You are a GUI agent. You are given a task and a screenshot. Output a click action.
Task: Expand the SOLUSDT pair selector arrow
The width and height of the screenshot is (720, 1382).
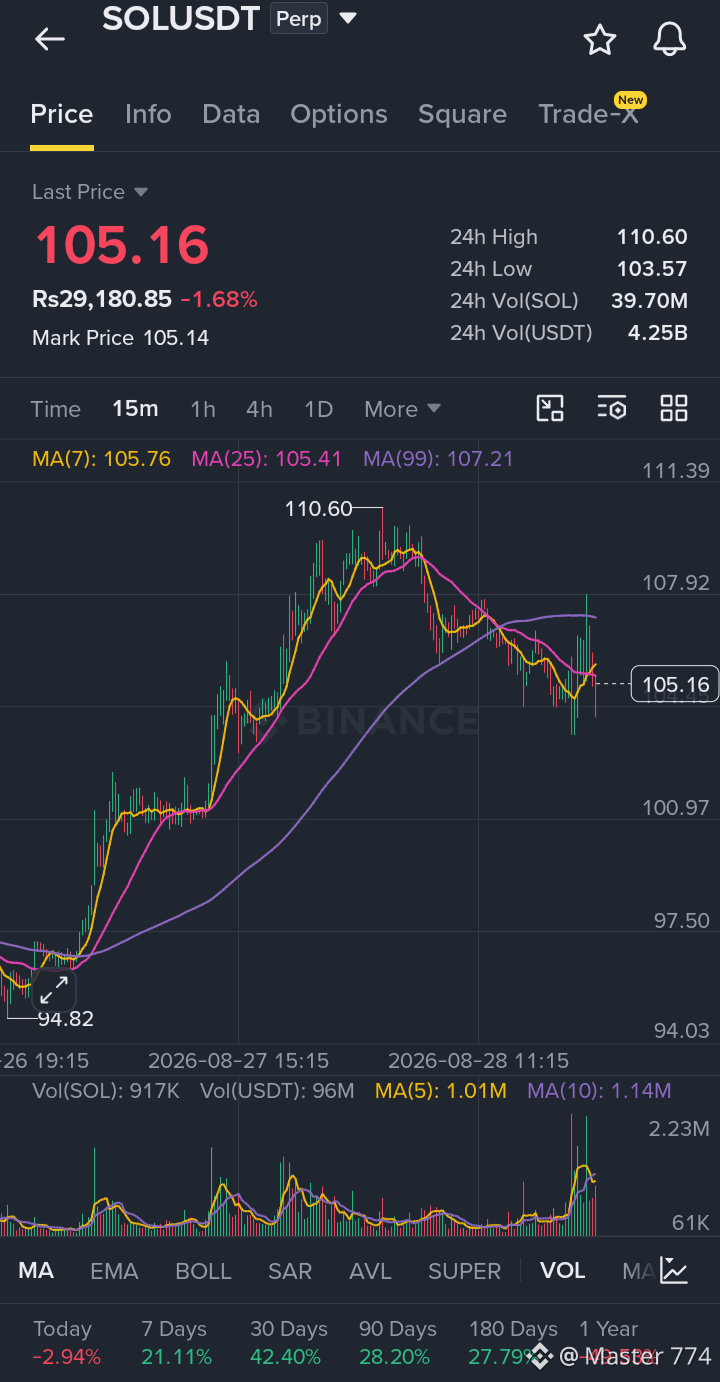(x=347, y=18)
